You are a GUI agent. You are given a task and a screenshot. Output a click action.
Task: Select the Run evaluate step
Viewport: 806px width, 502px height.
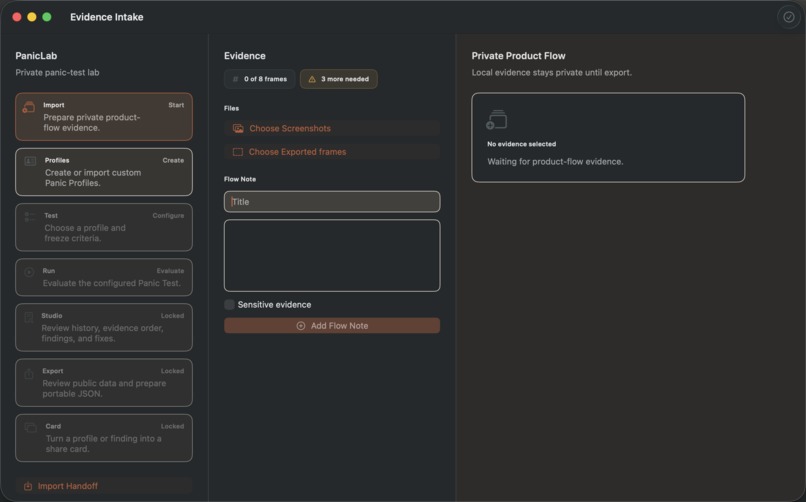pos(104,277)
